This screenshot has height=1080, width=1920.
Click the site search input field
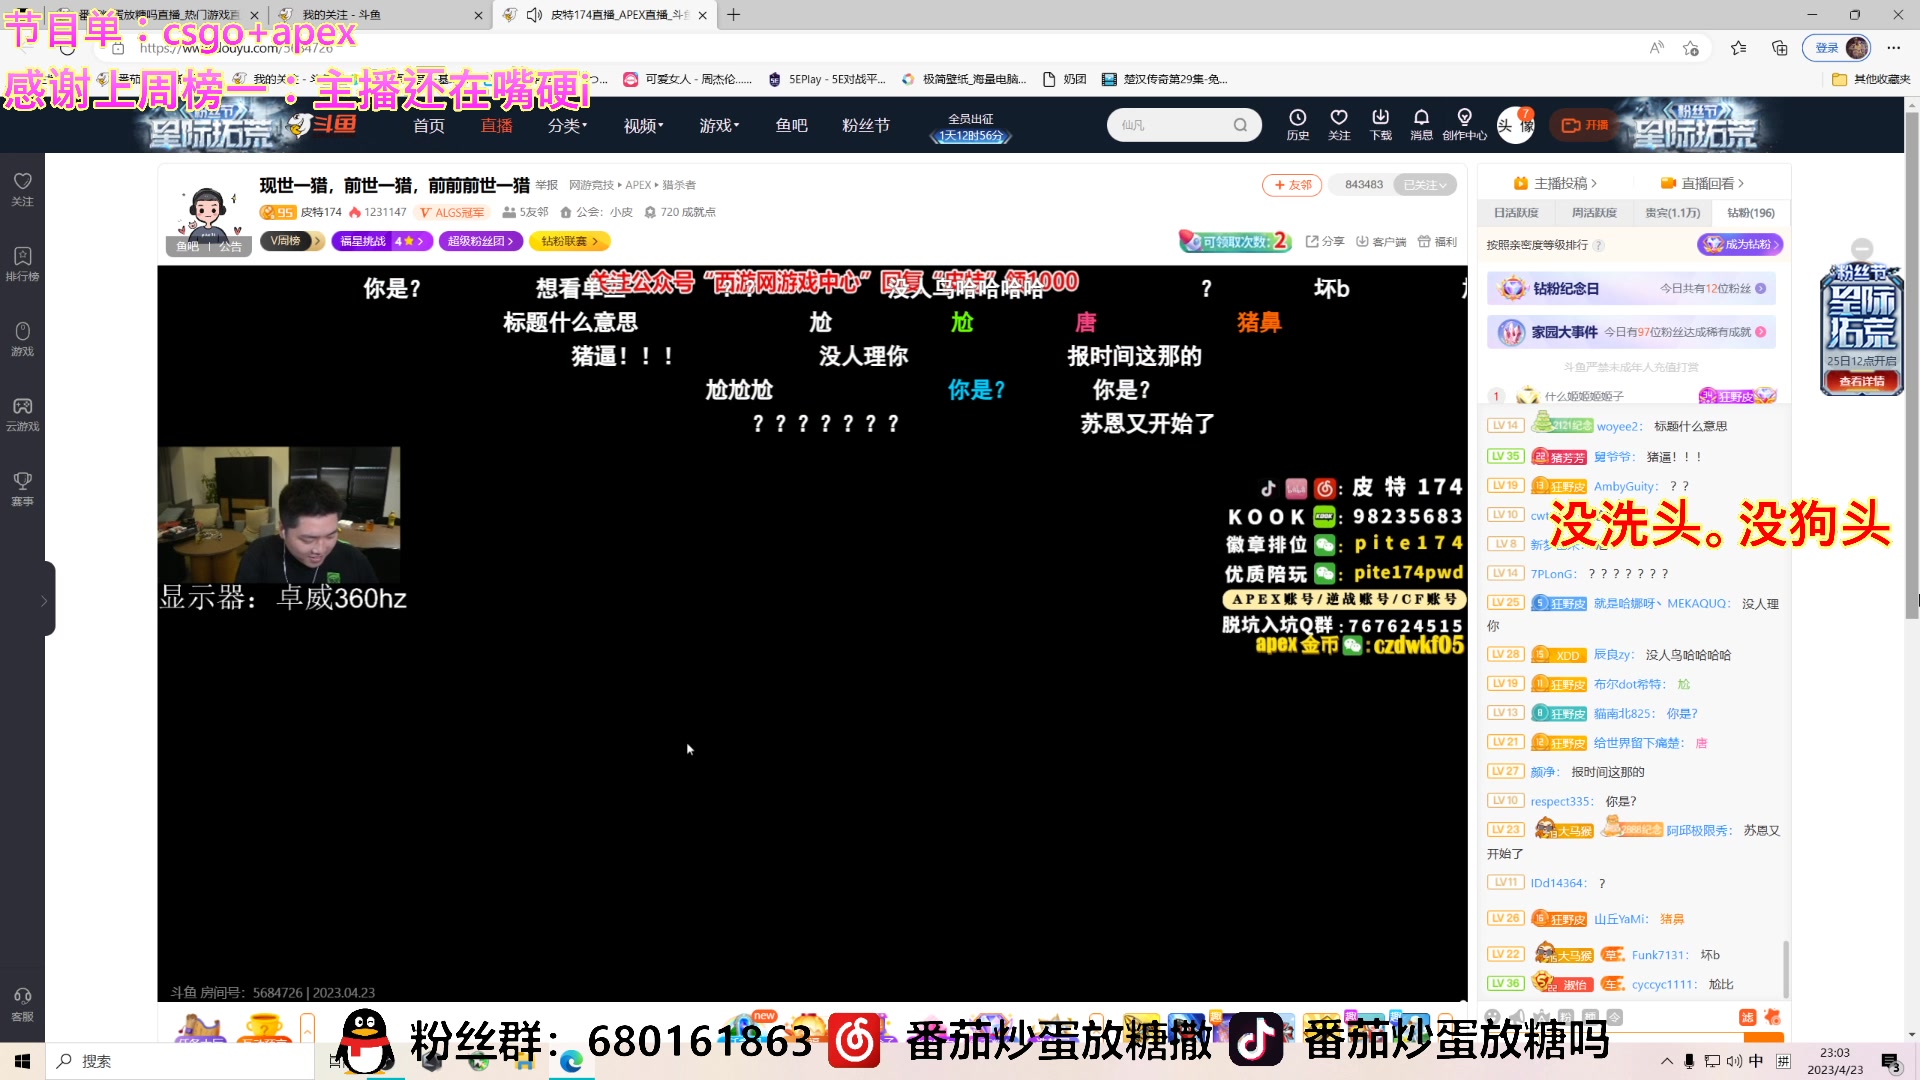[1170, 125]
